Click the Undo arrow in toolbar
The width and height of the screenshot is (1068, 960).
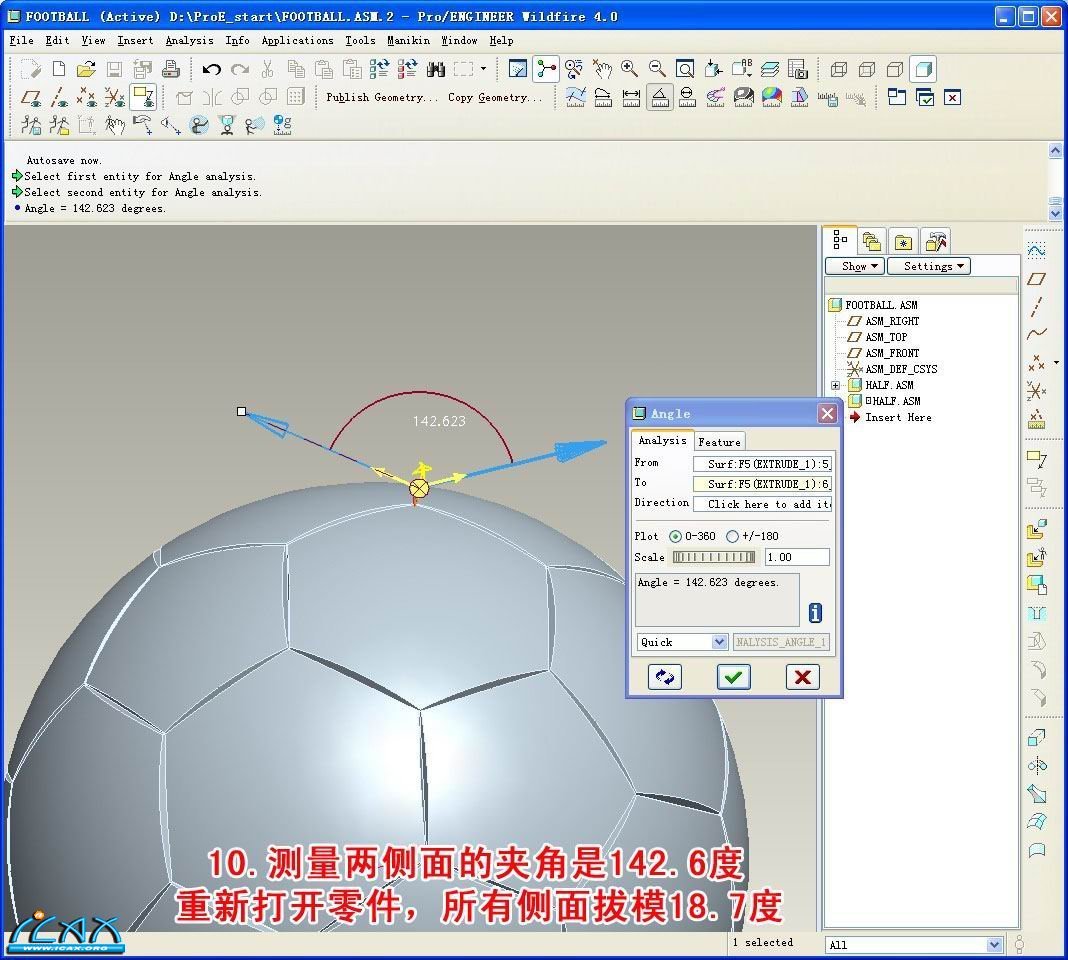211,69
